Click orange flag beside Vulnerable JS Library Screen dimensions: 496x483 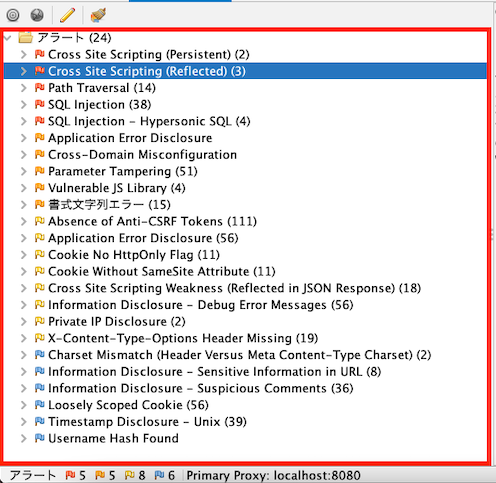(x=40, y=188)
